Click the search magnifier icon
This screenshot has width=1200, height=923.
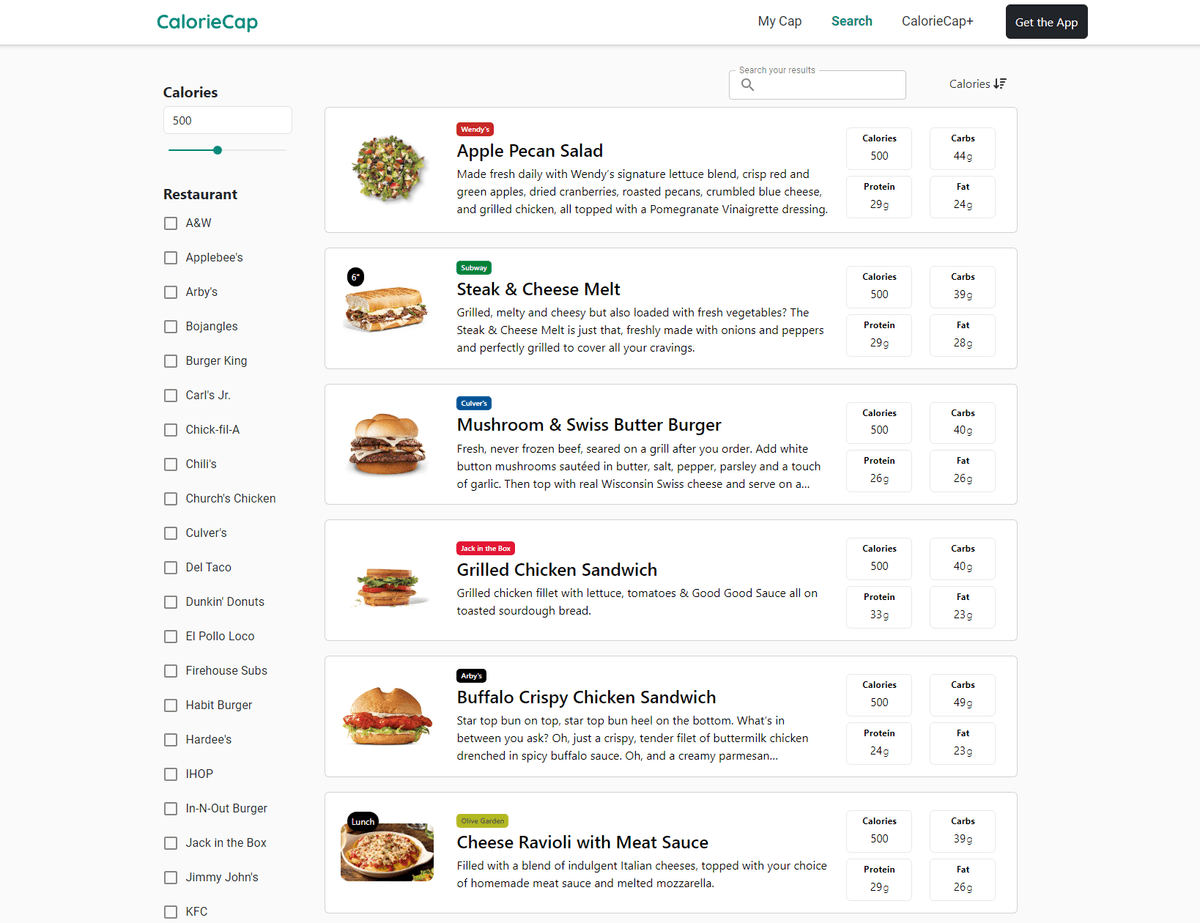(747, 85)
